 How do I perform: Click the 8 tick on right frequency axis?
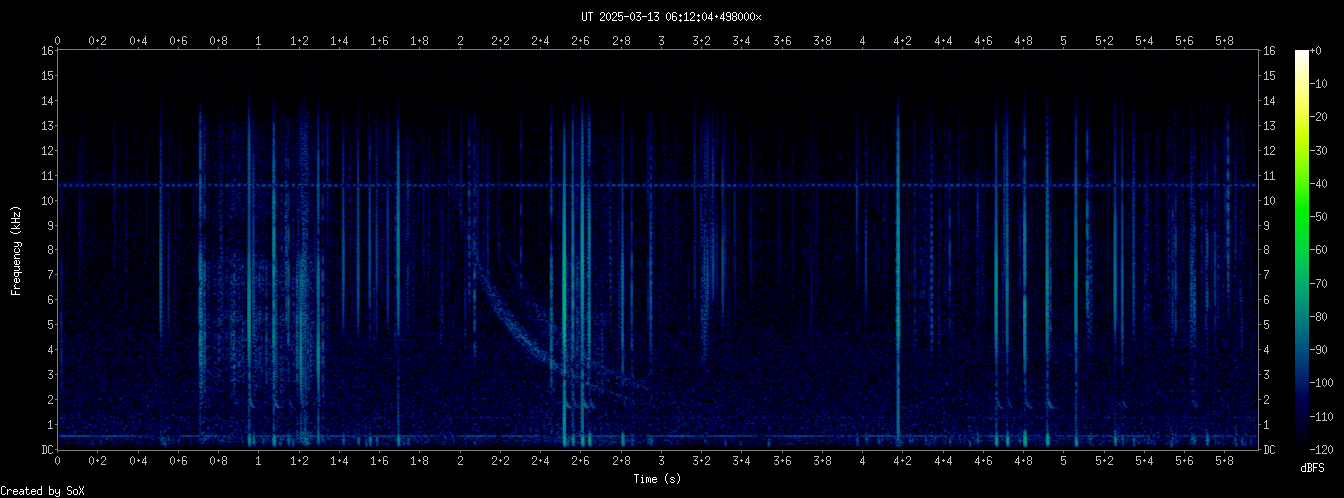point(1267,250)
